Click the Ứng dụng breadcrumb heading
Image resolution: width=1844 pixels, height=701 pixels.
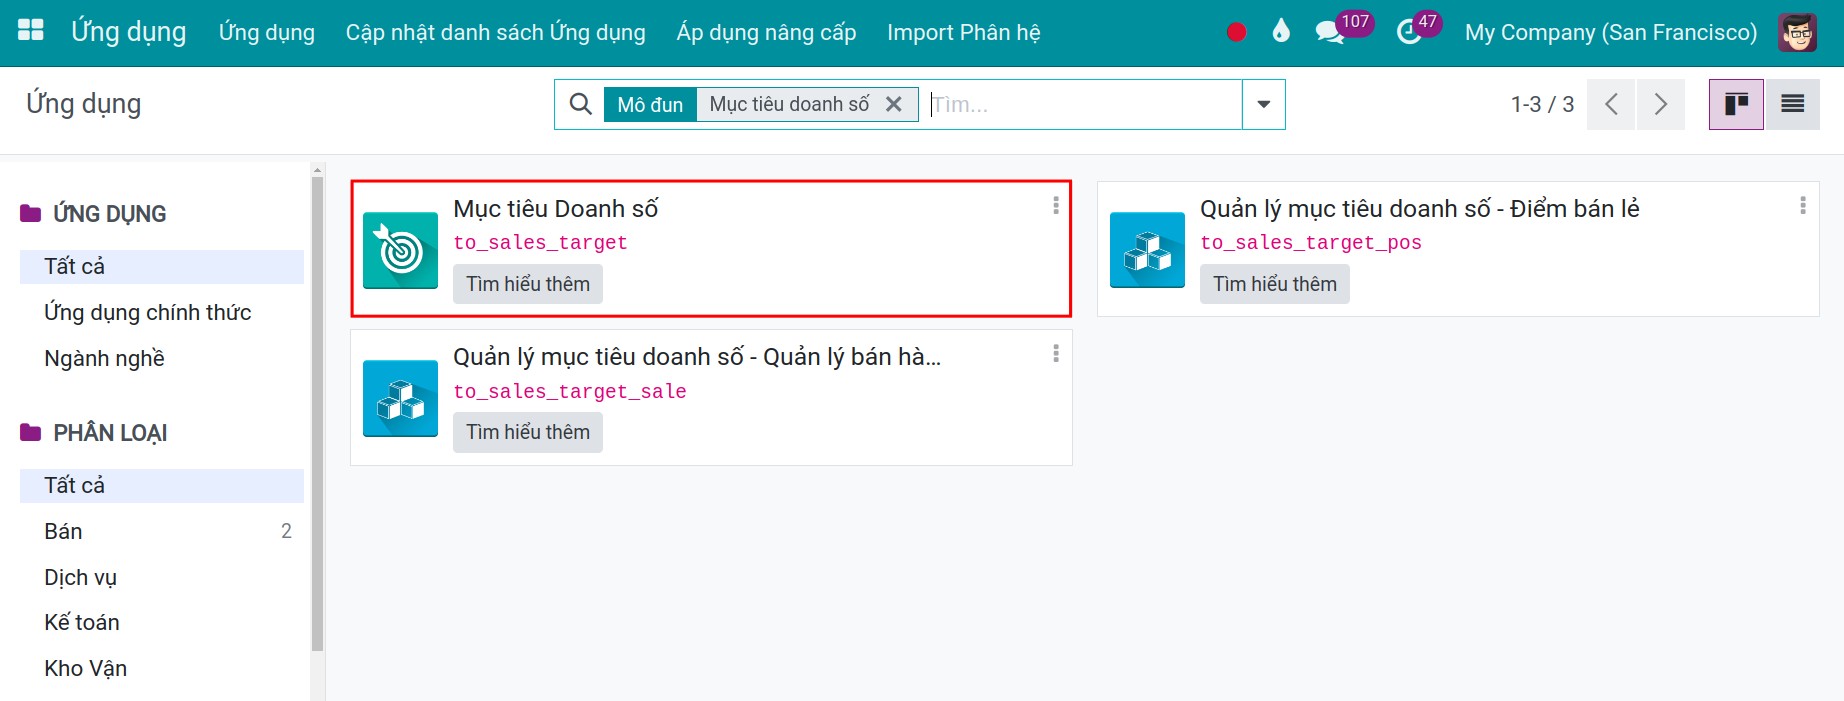pyautogui.click(x=84, y=104)
